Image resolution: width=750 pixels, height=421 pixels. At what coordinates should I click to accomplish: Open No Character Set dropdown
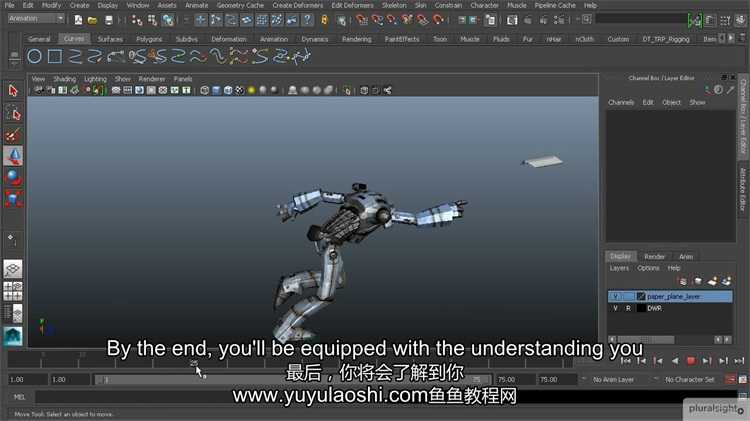click(x=689, y=379)
